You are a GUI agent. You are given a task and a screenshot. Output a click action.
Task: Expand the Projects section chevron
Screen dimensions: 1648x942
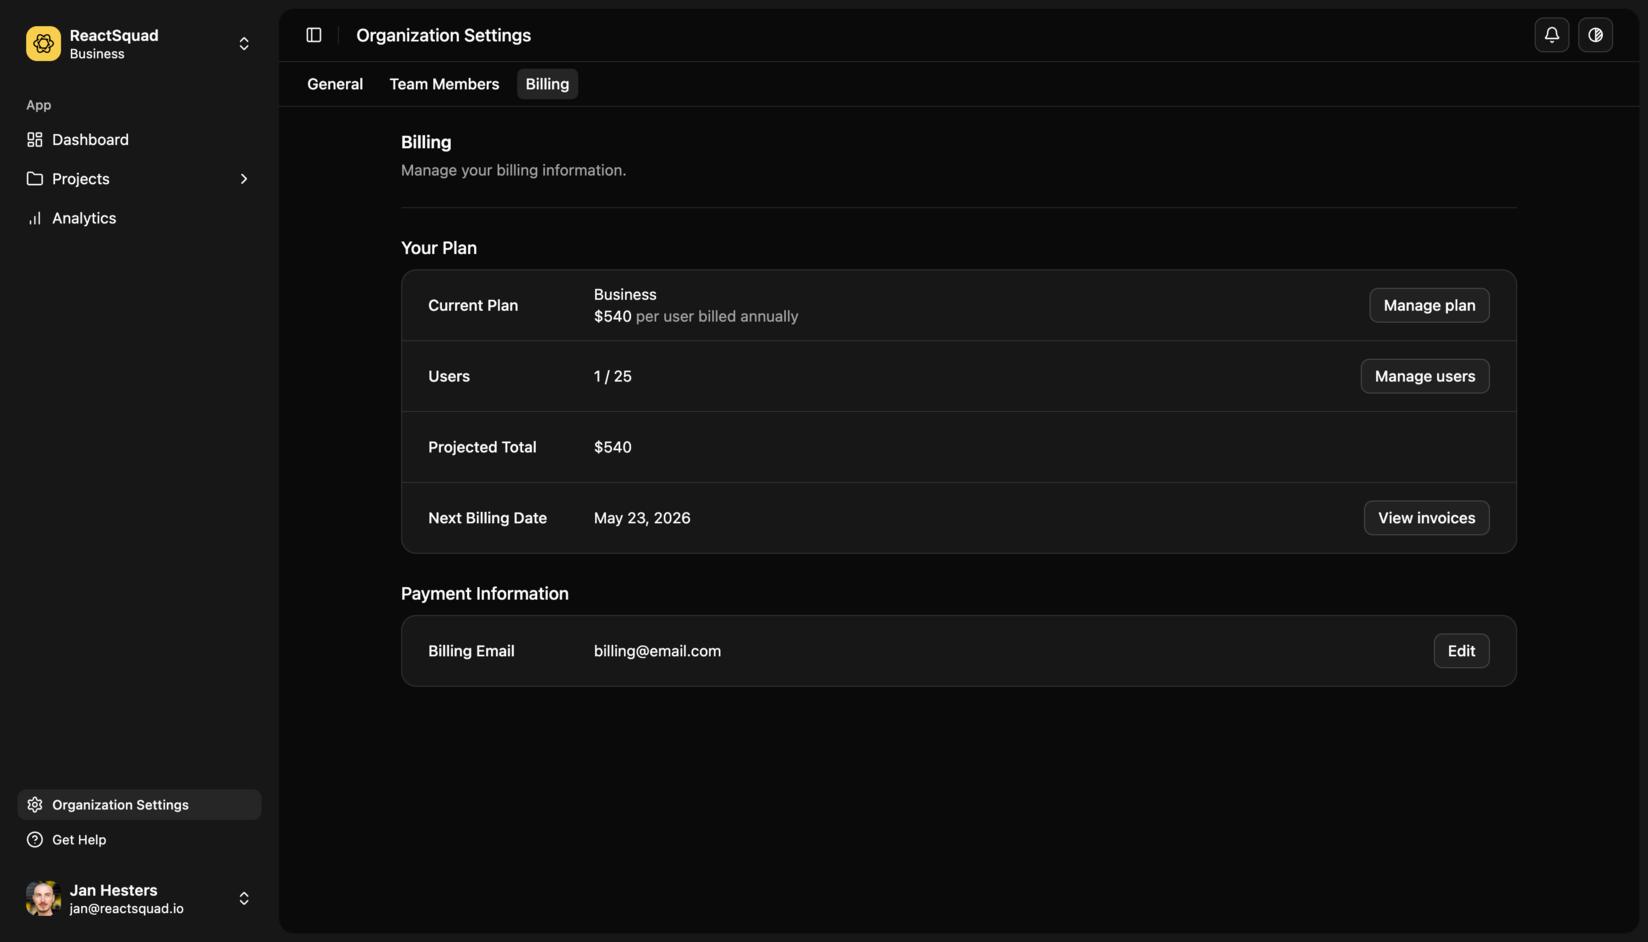pyautogui.click(x=243, y=178)
